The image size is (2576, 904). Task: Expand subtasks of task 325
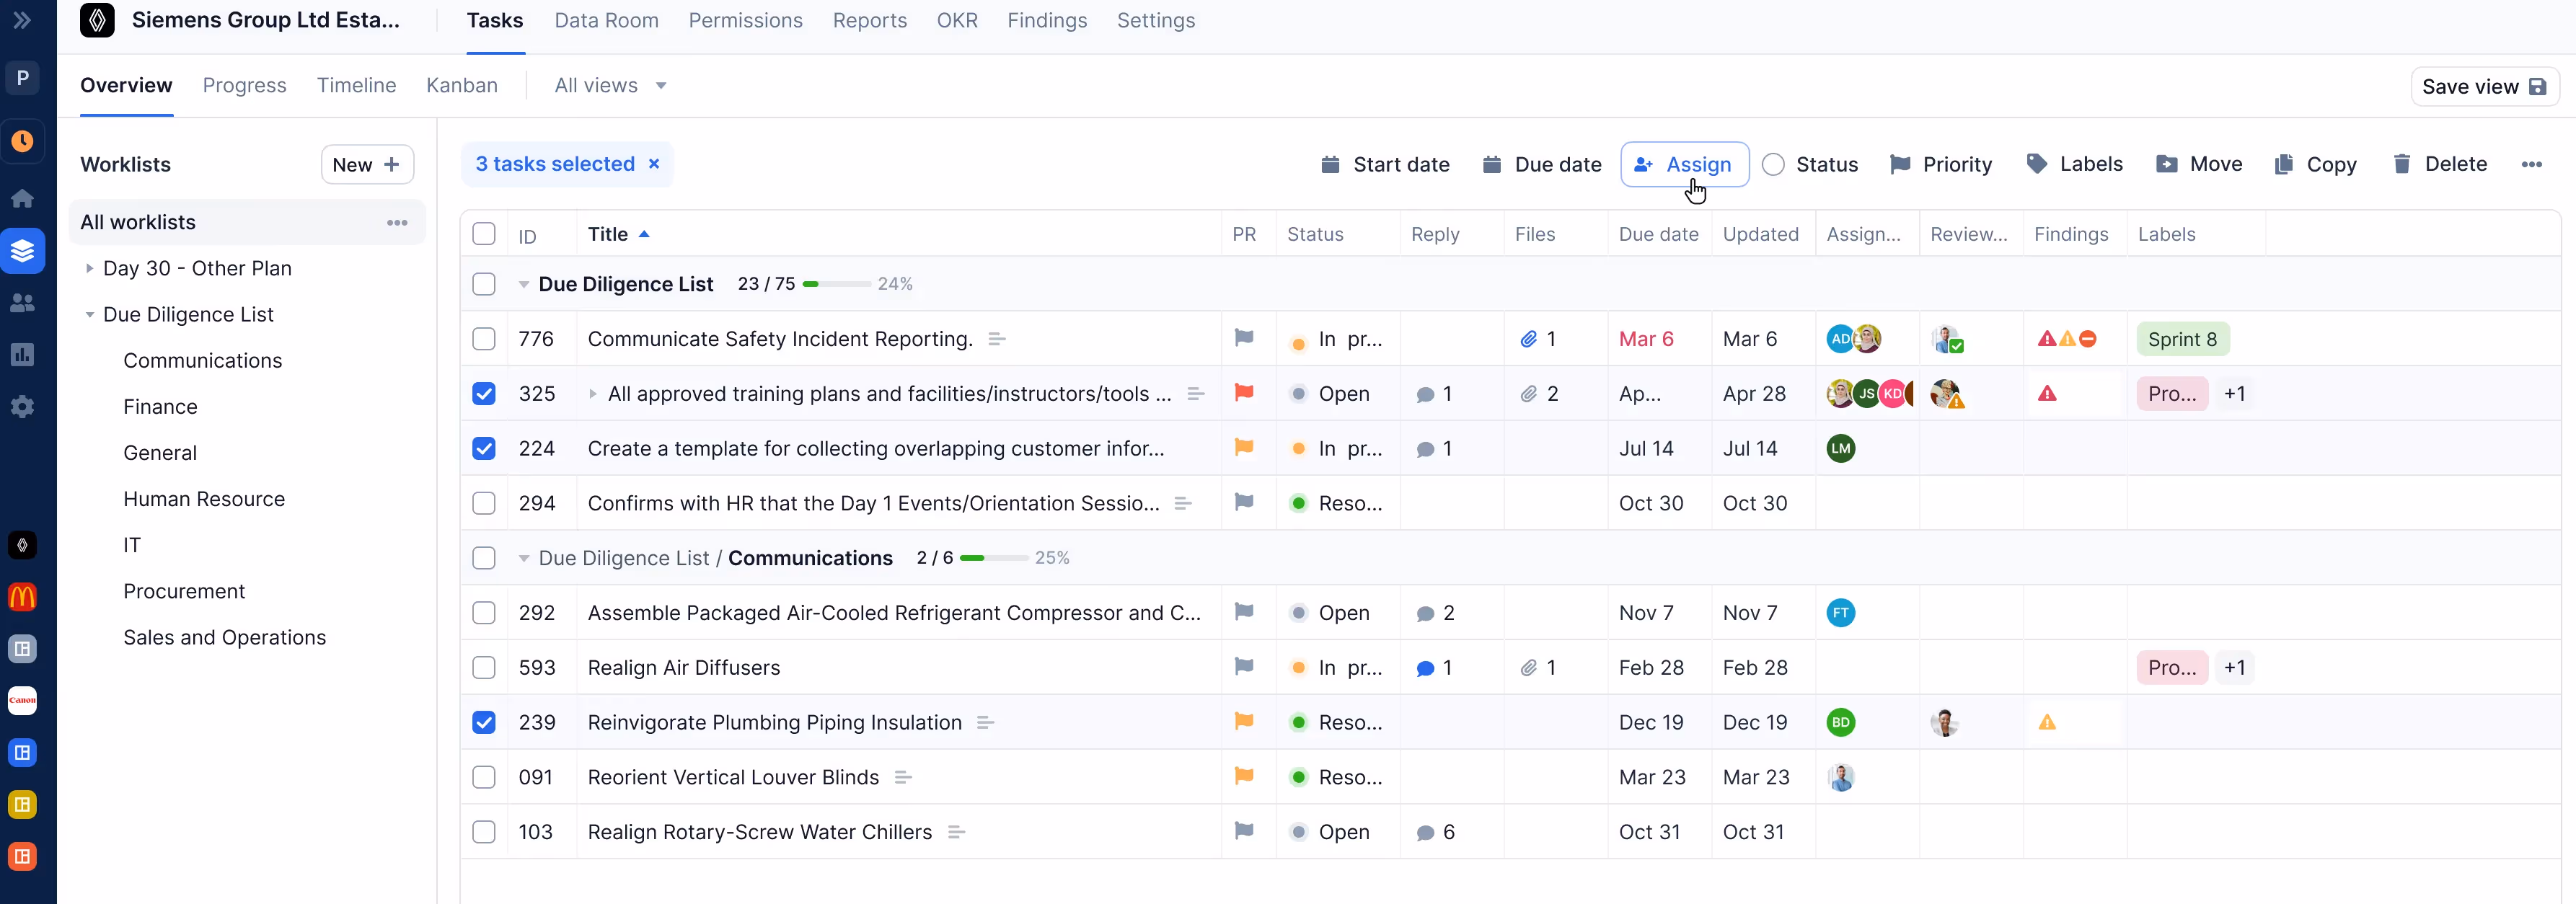click(x=593, y=394)
